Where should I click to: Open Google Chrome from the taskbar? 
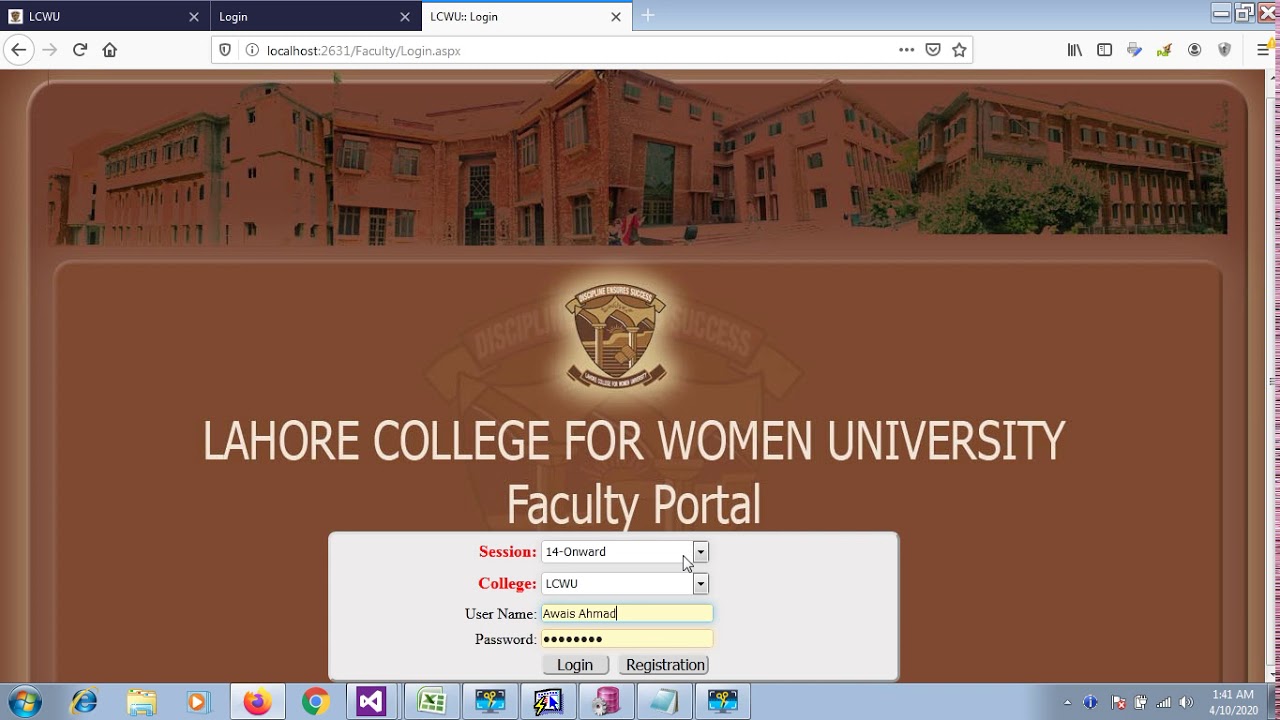tap(316, 702)
